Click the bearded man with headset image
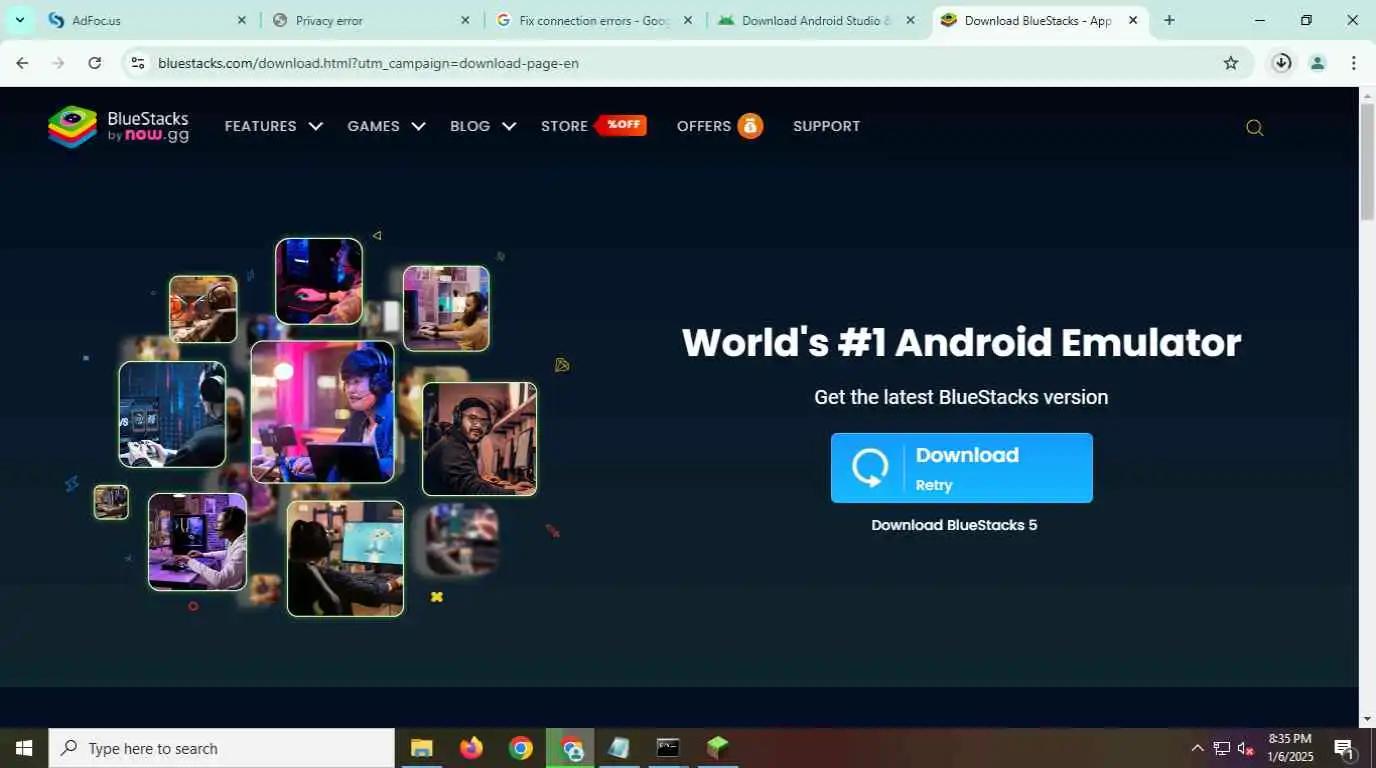 (x=479, y=439)
